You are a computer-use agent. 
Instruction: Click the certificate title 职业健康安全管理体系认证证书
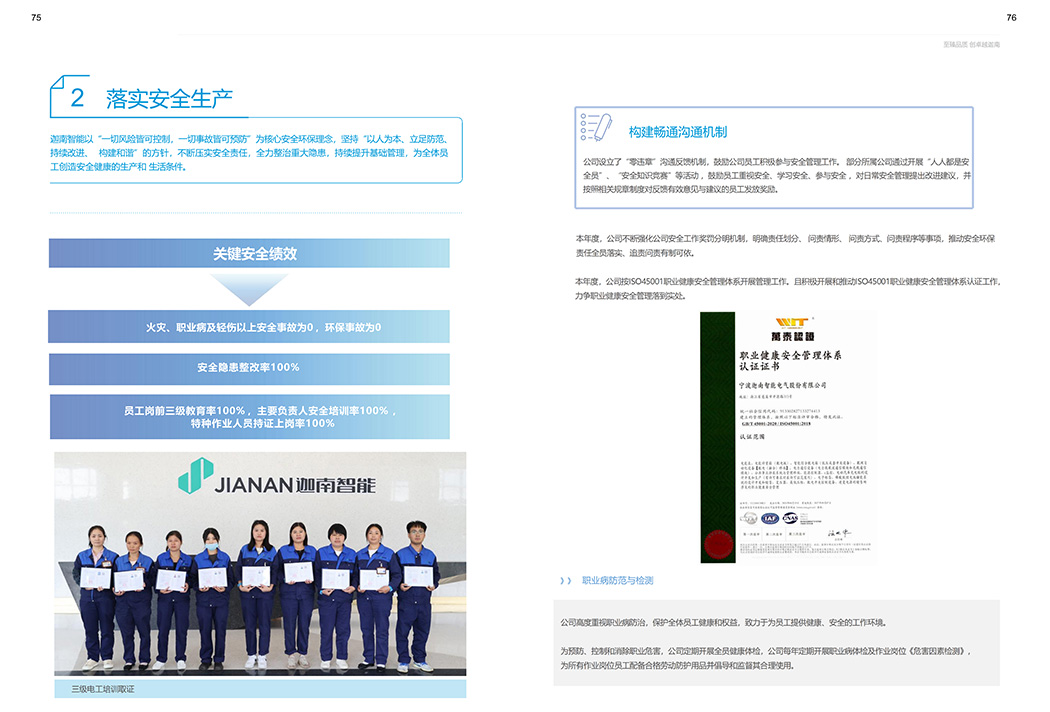point(790,361)
